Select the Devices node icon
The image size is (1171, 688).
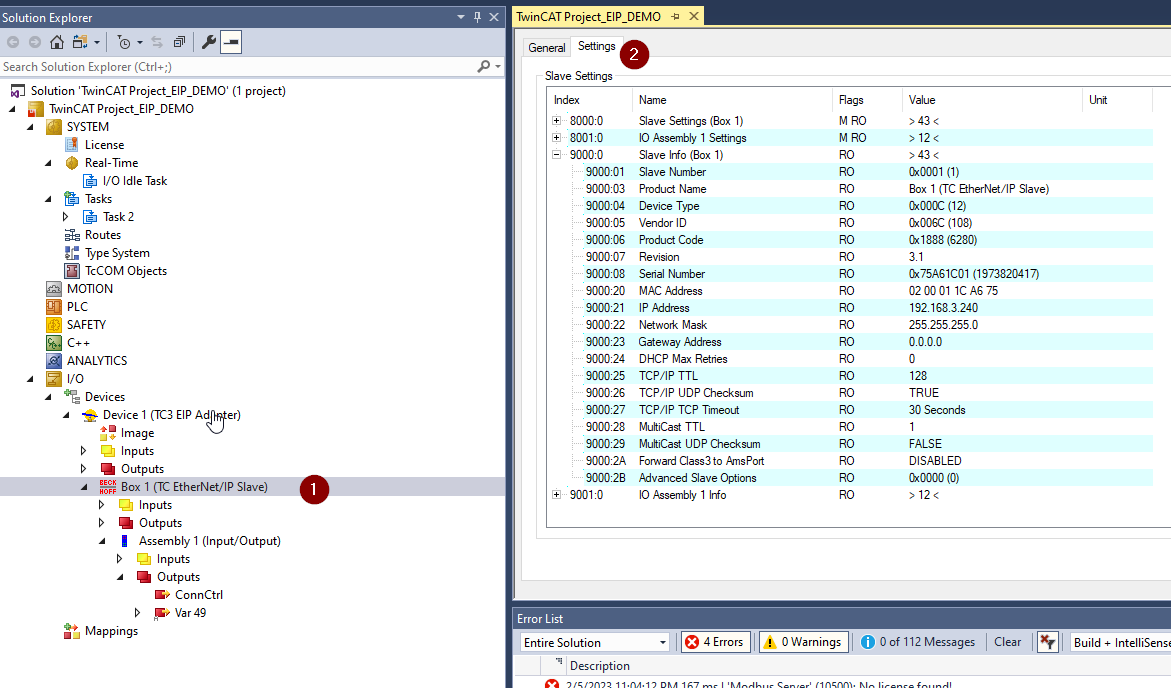(x=72, y=397)
